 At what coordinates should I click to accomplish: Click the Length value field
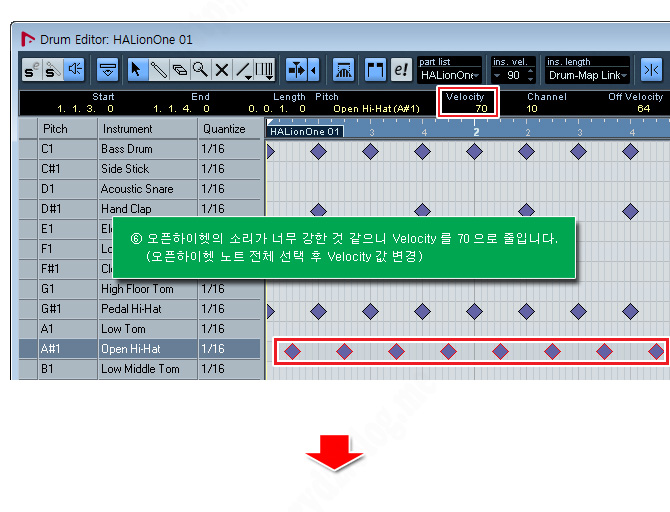(x=277, y=109)
